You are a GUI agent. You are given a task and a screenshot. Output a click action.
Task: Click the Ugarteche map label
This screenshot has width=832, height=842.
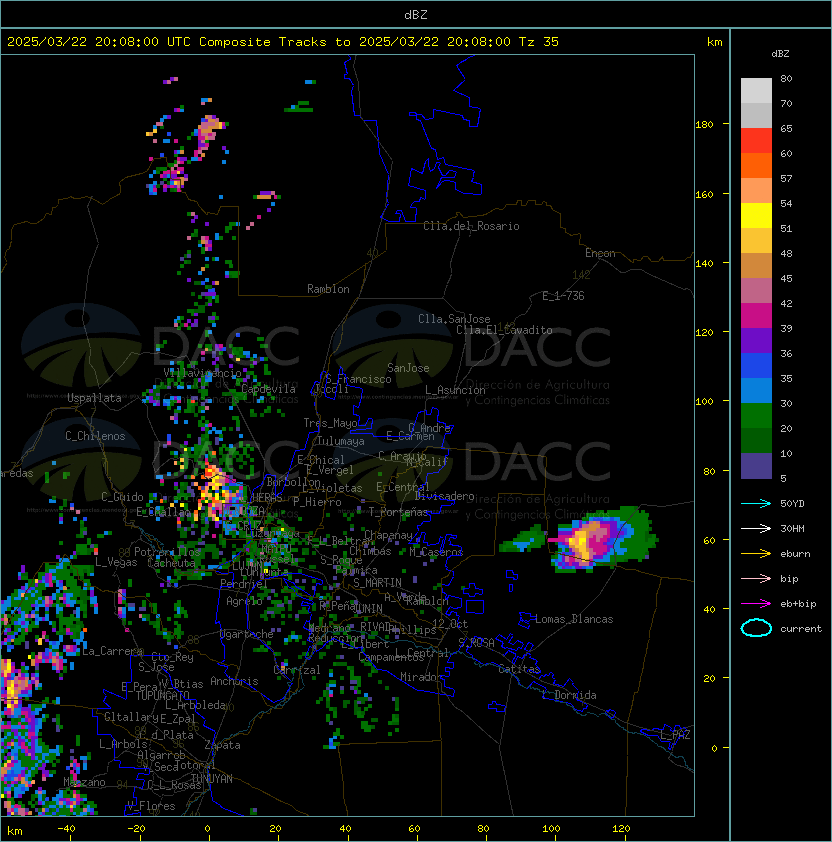pos(247,634)
